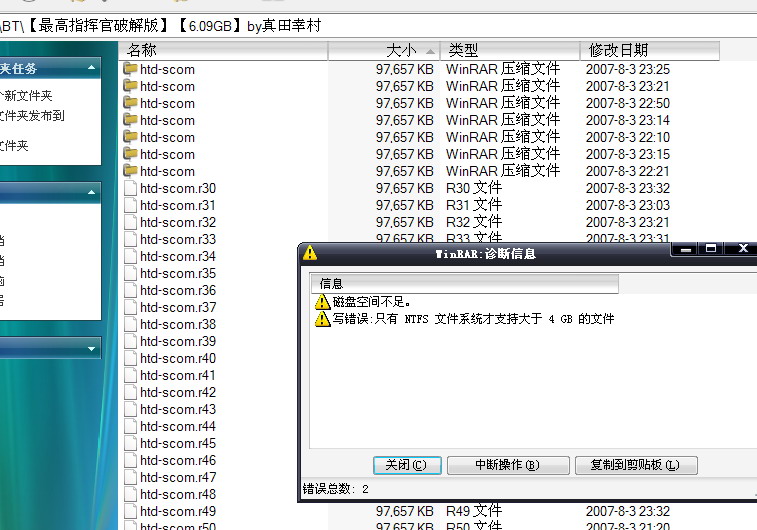The image size is (757, 530).
Task: Click the warning icon beside 写错误 message
Action: 322,319
